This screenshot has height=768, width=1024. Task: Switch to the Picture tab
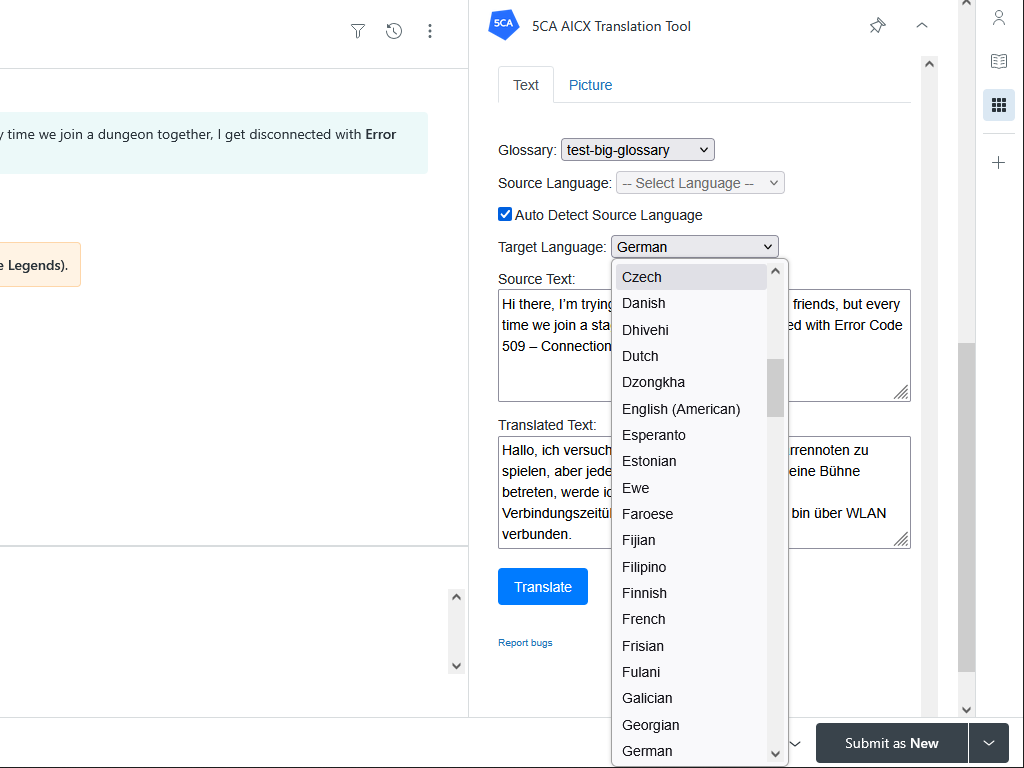(590, 85)
